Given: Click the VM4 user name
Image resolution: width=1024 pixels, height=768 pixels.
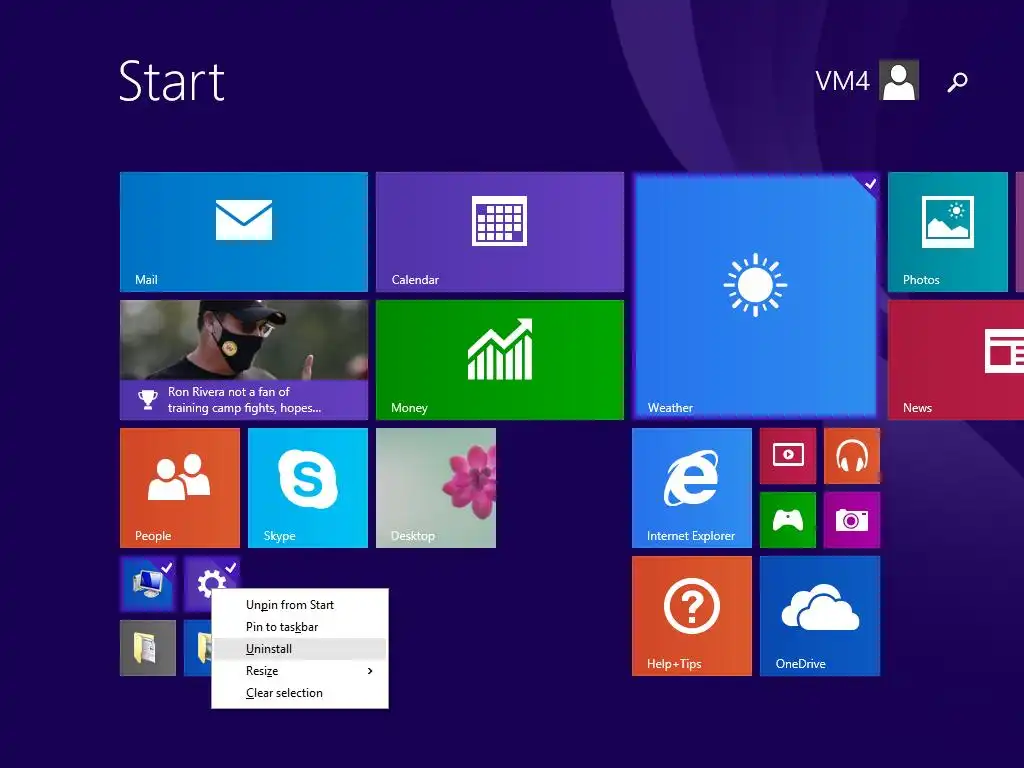Looking at the screenshot, I should tap(842, 82).
